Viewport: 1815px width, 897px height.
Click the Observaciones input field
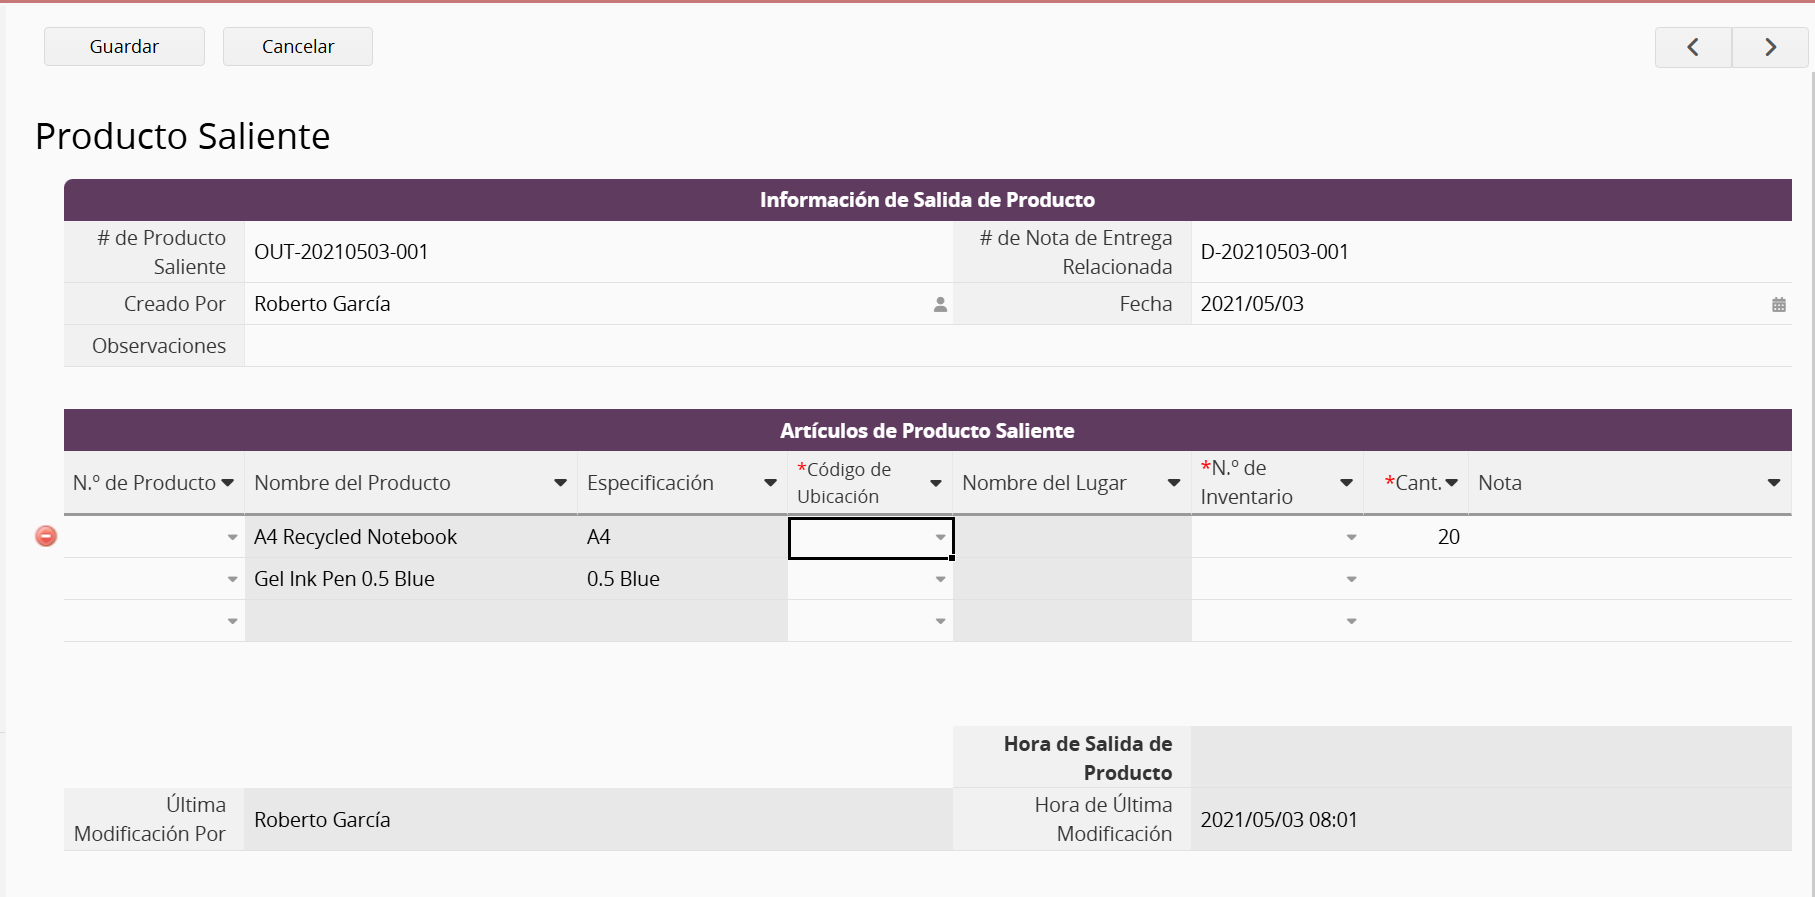point(1017,346)
